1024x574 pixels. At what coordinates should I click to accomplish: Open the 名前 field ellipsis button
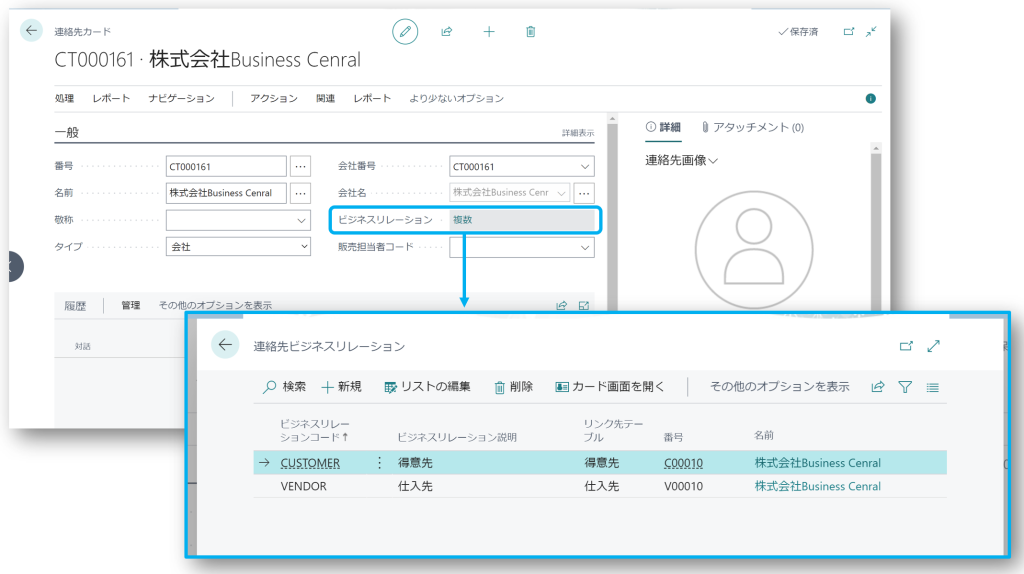(300, 193)
